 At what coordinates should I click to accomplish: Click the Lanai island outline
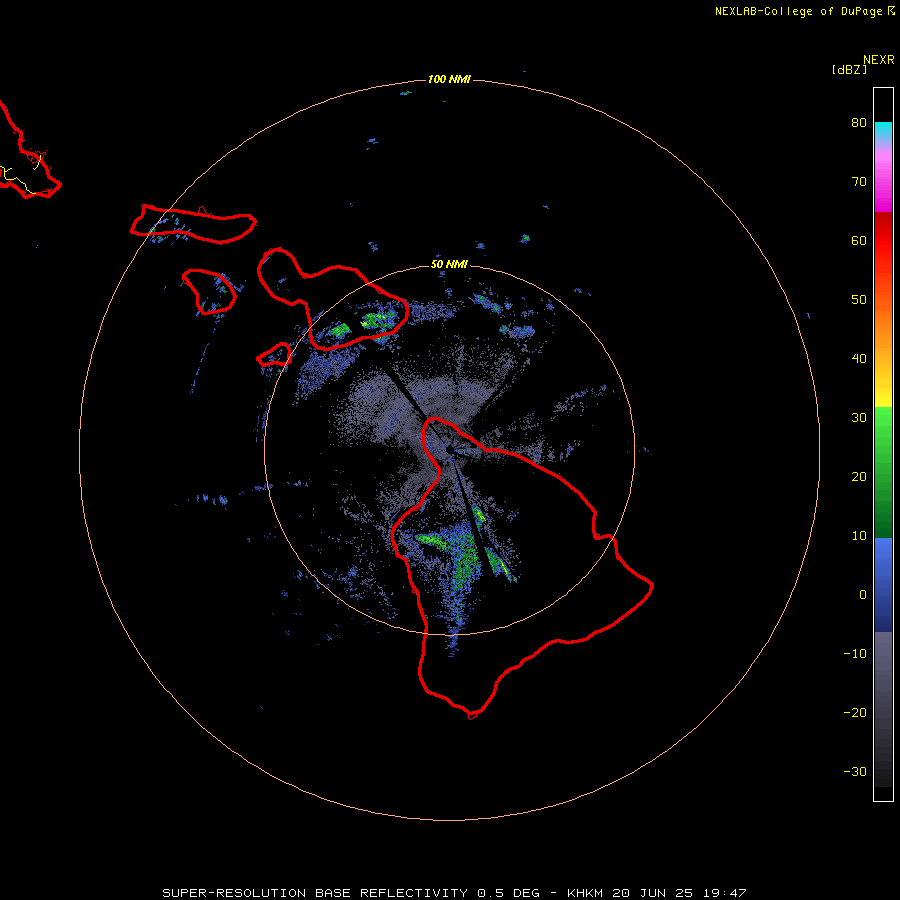pos(210,292)
